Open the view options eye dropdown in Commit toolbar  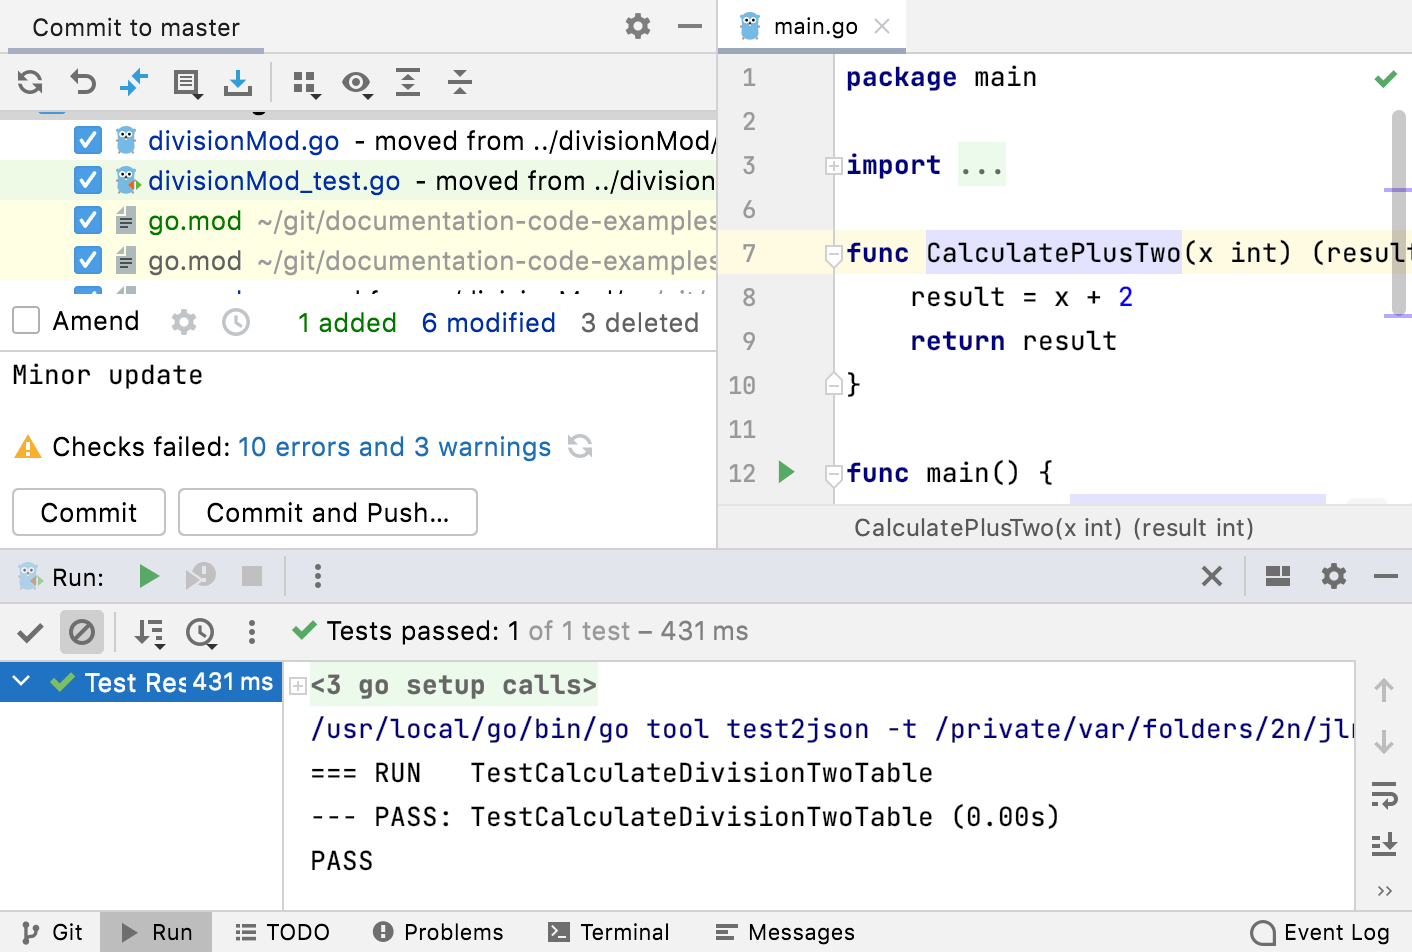358,84
